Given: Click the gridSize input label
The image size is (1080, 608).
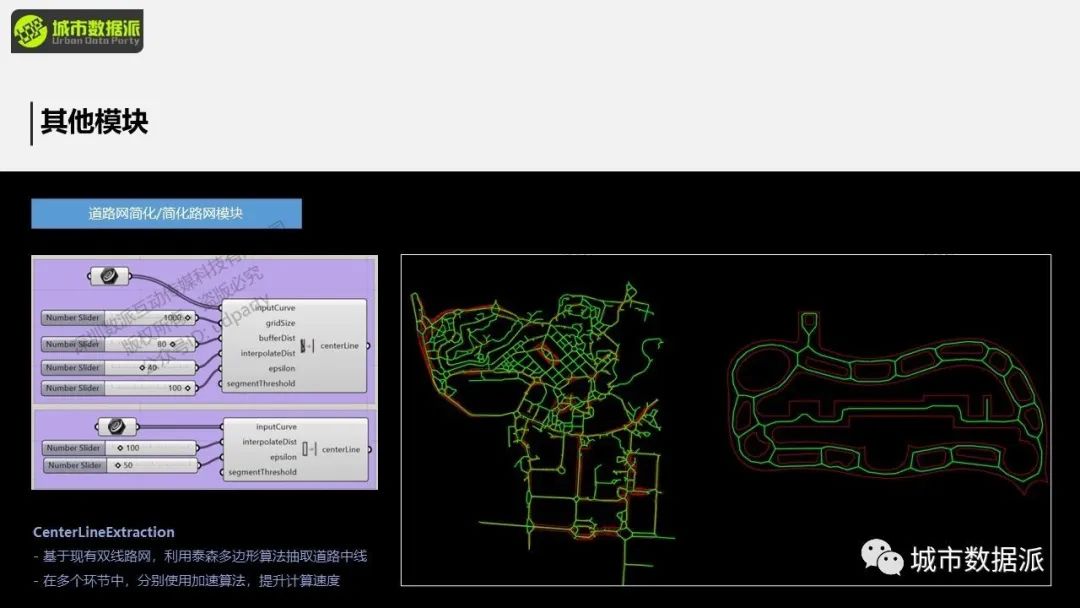Looking at the screenshot, I should pyautogui.click(x=280, y=323).
